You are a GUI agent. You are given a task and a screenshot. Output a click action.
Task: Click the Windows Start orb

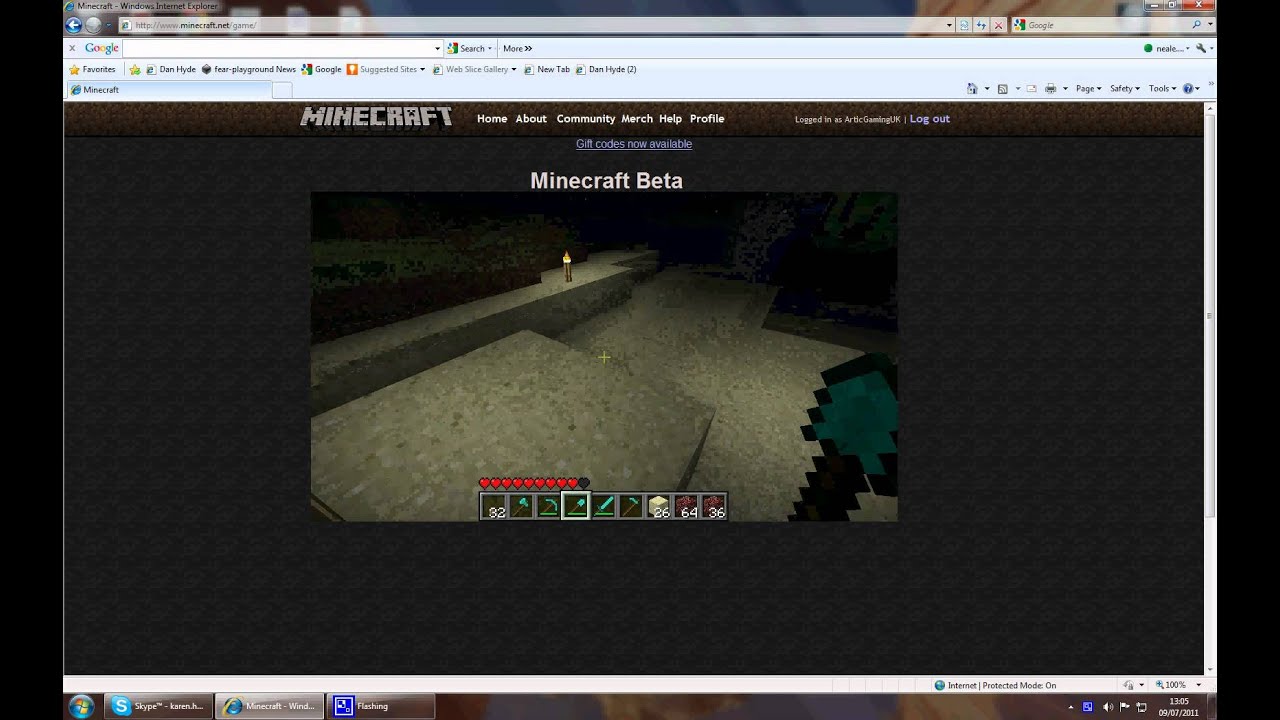coord(82,706)
